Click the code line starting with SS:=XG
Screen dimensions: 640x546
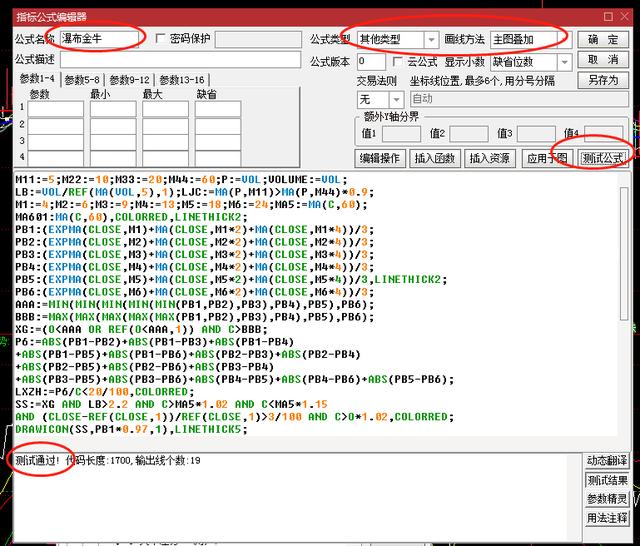(x=171, y=404)
